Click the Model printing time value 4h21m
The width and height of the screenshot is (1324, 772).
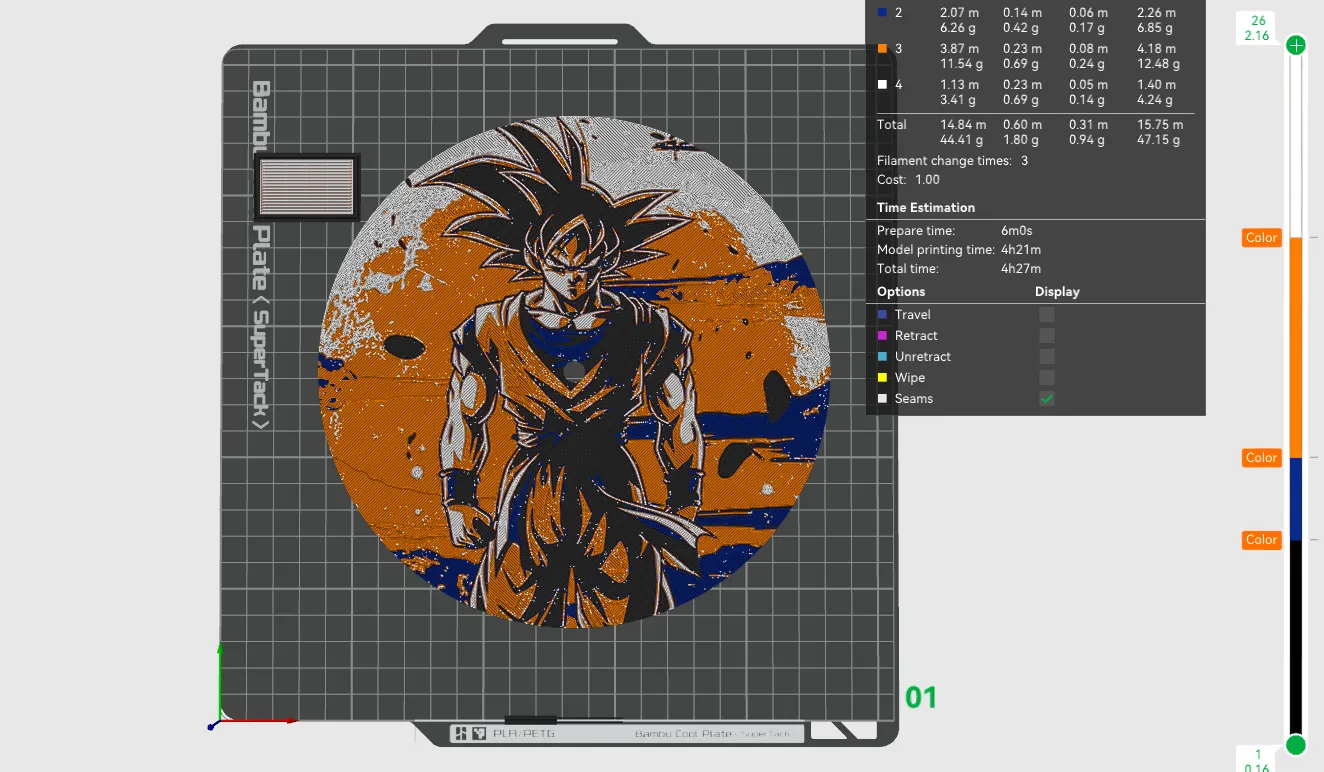click(x=1021, y=250)
